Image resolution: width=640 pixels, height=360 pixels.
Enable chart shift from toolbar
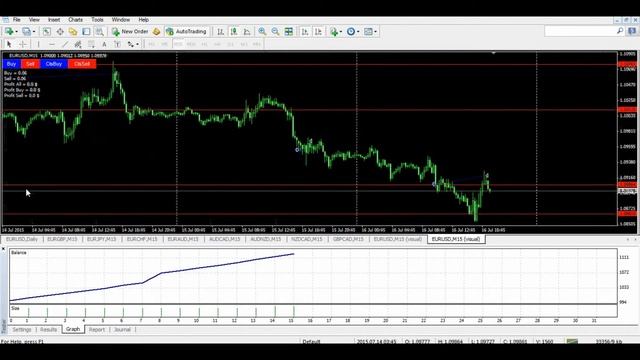coord(318,31)
